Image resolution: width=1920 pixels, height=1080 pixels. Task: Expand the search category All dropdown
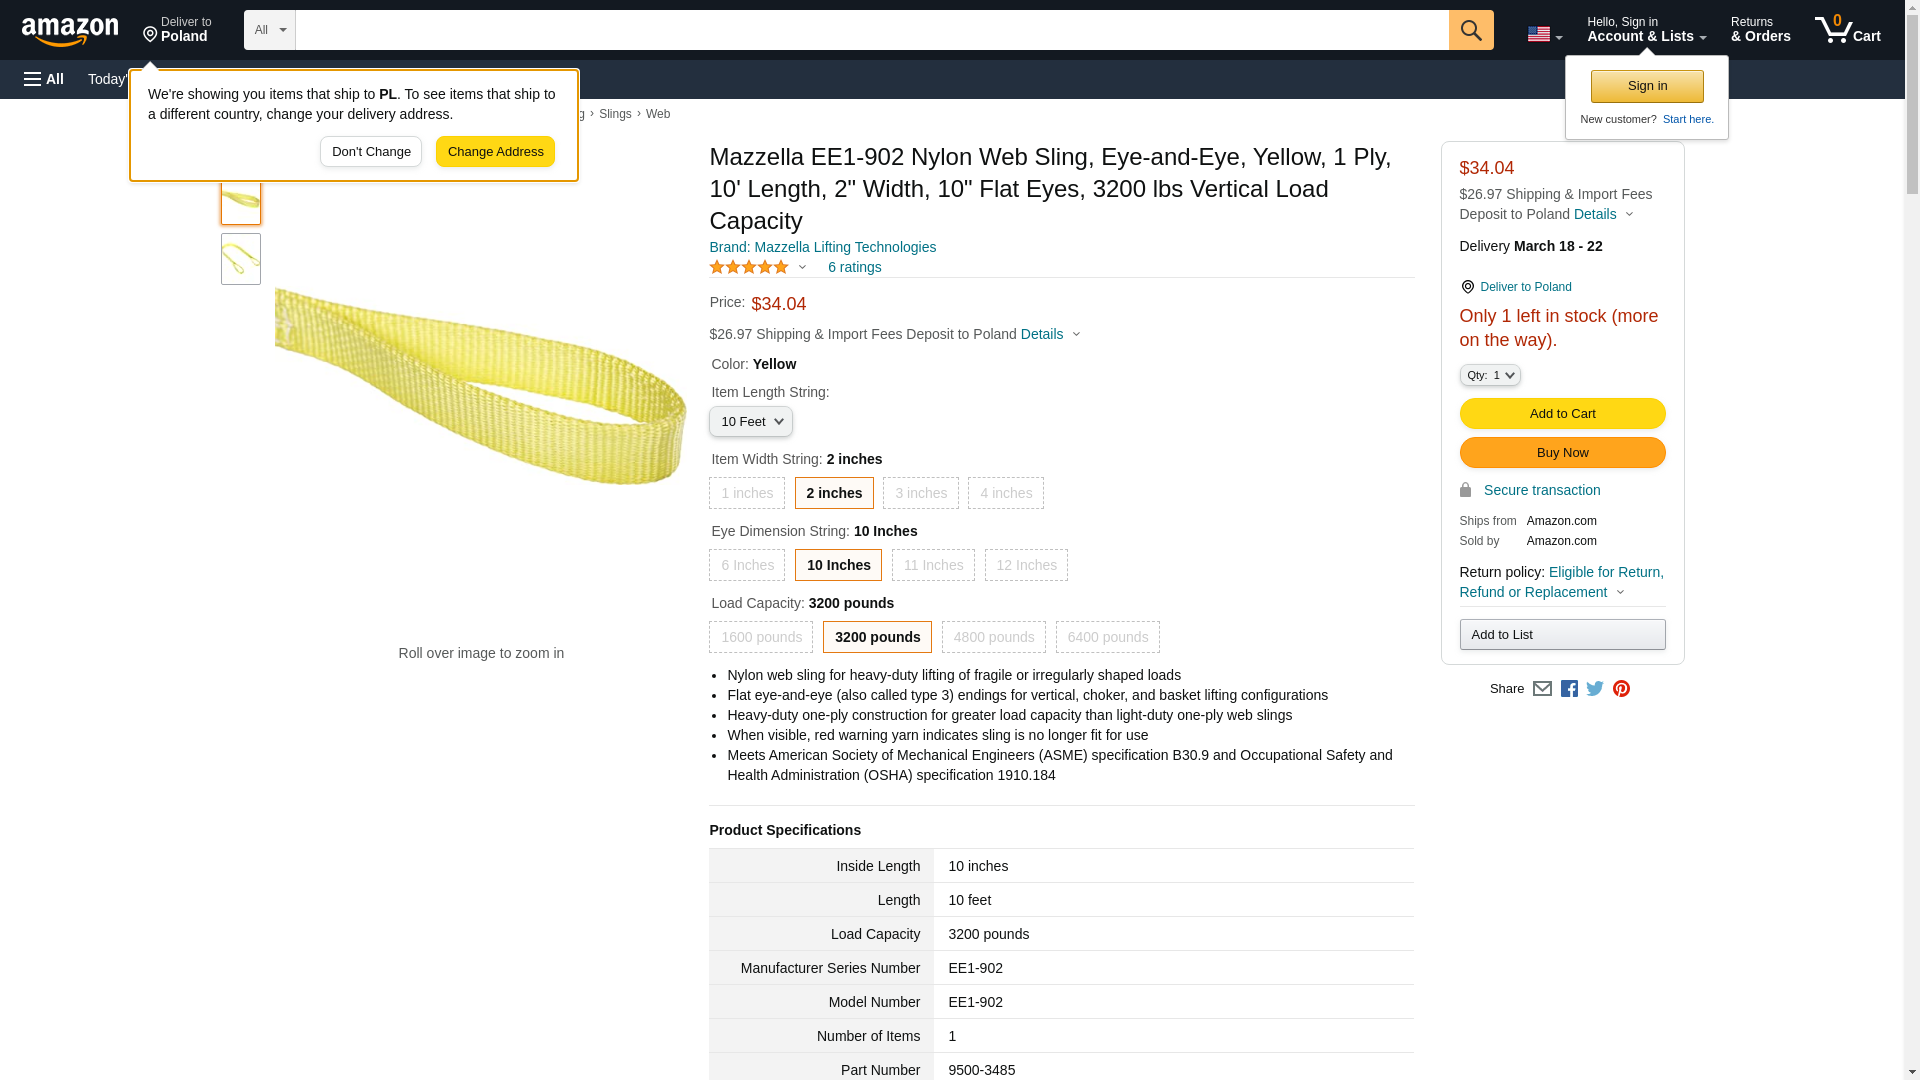(270, 30)
